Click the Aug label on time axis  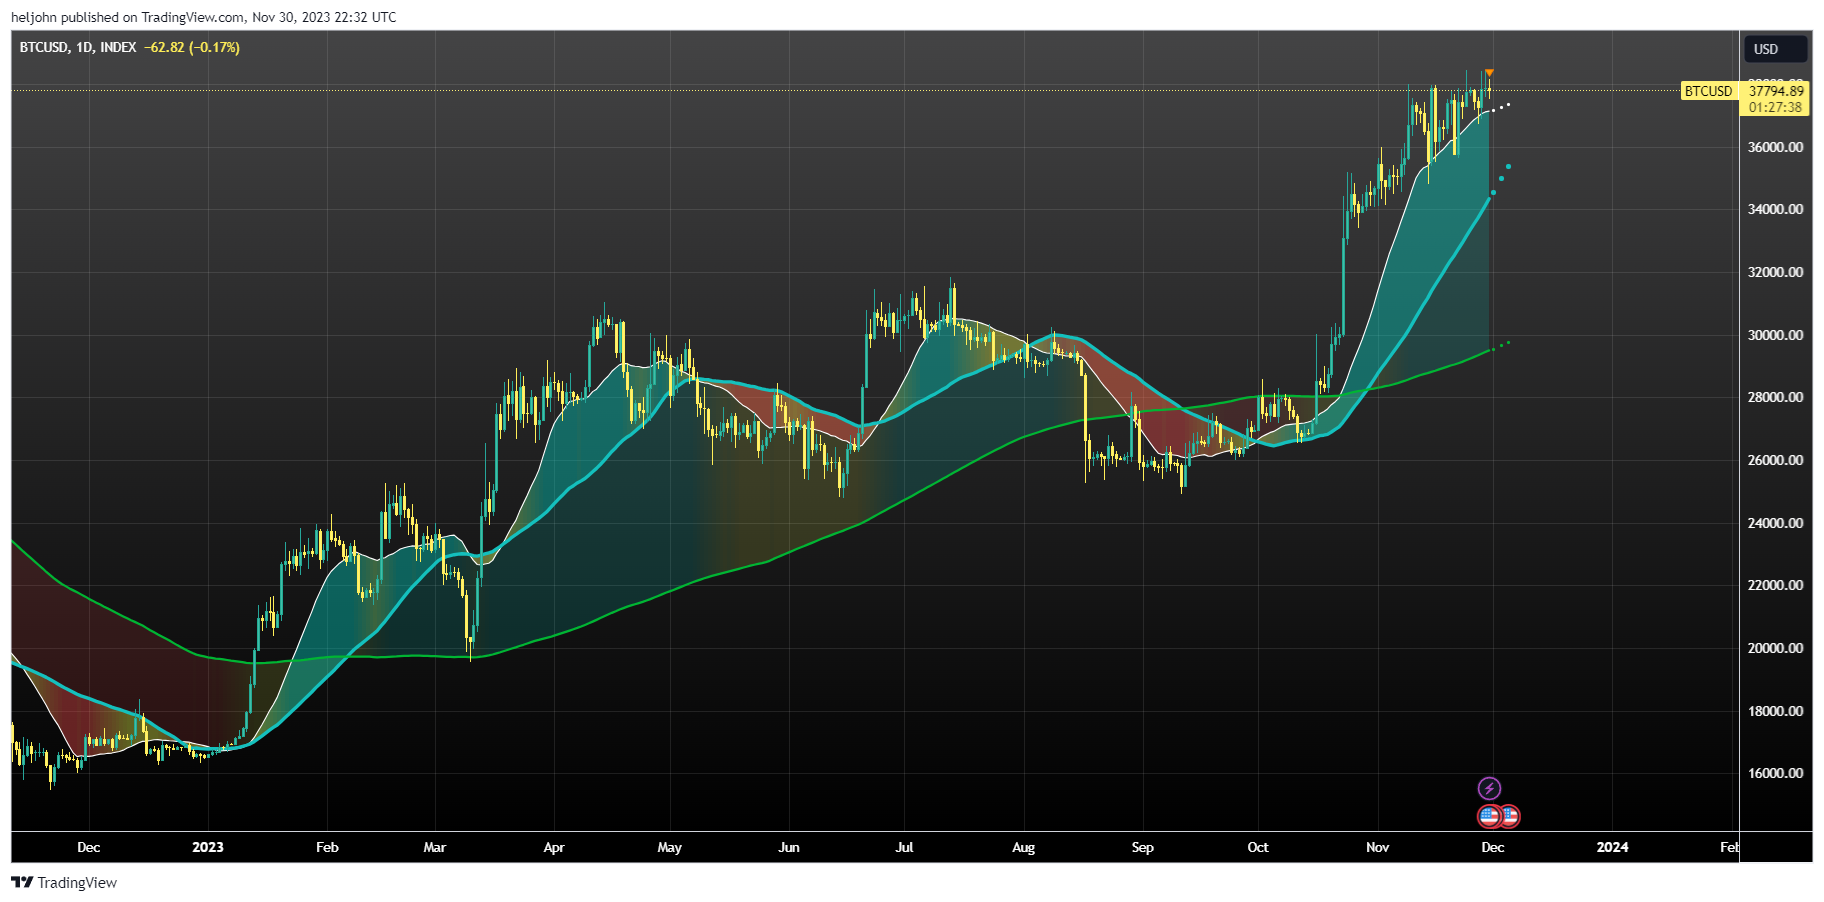coord(1023,847)
